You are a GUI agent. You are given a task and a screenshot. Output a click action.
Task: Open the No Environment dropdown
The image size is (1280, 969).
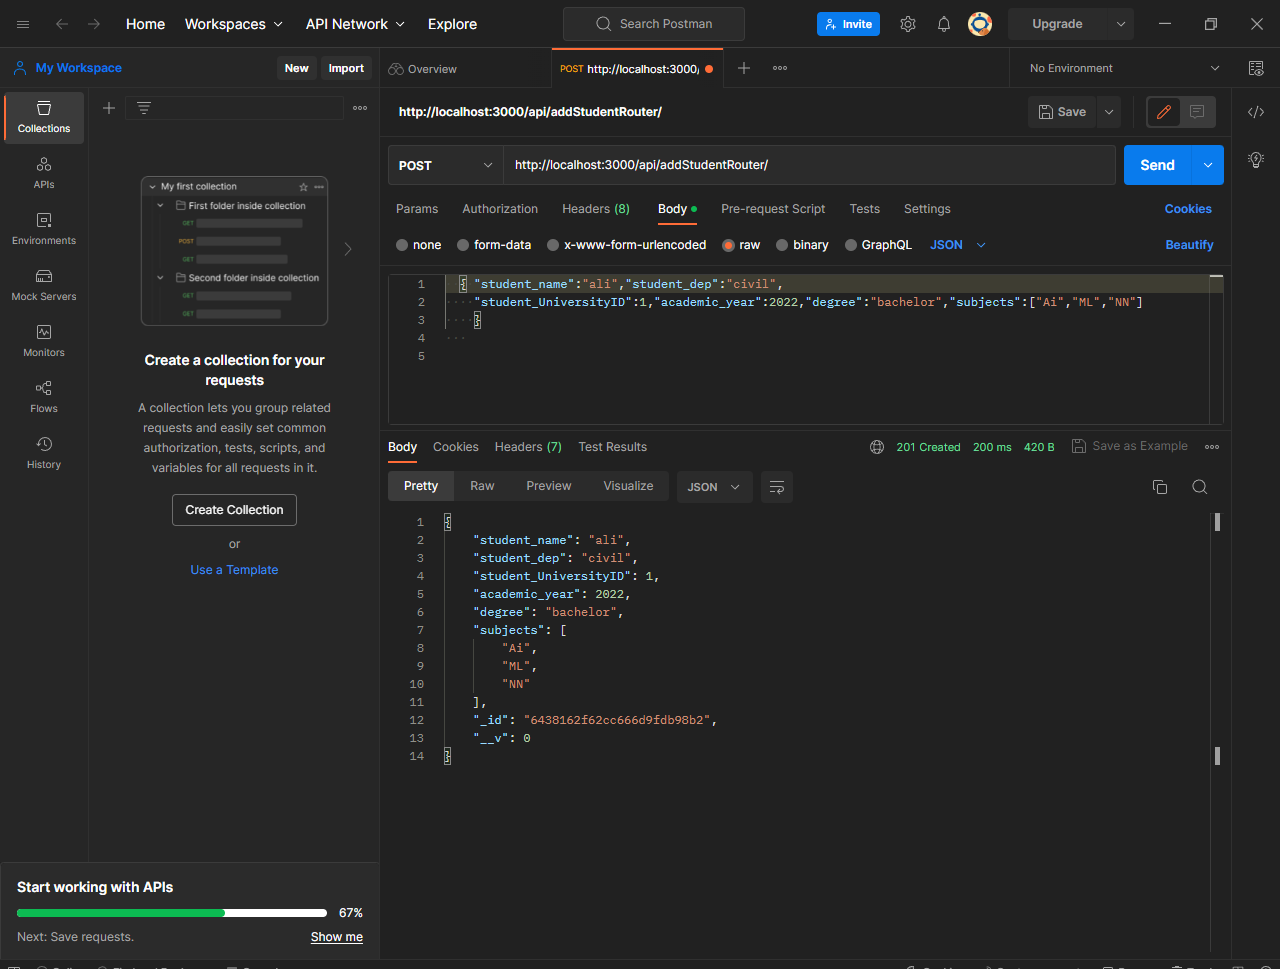click(1124, 68)
